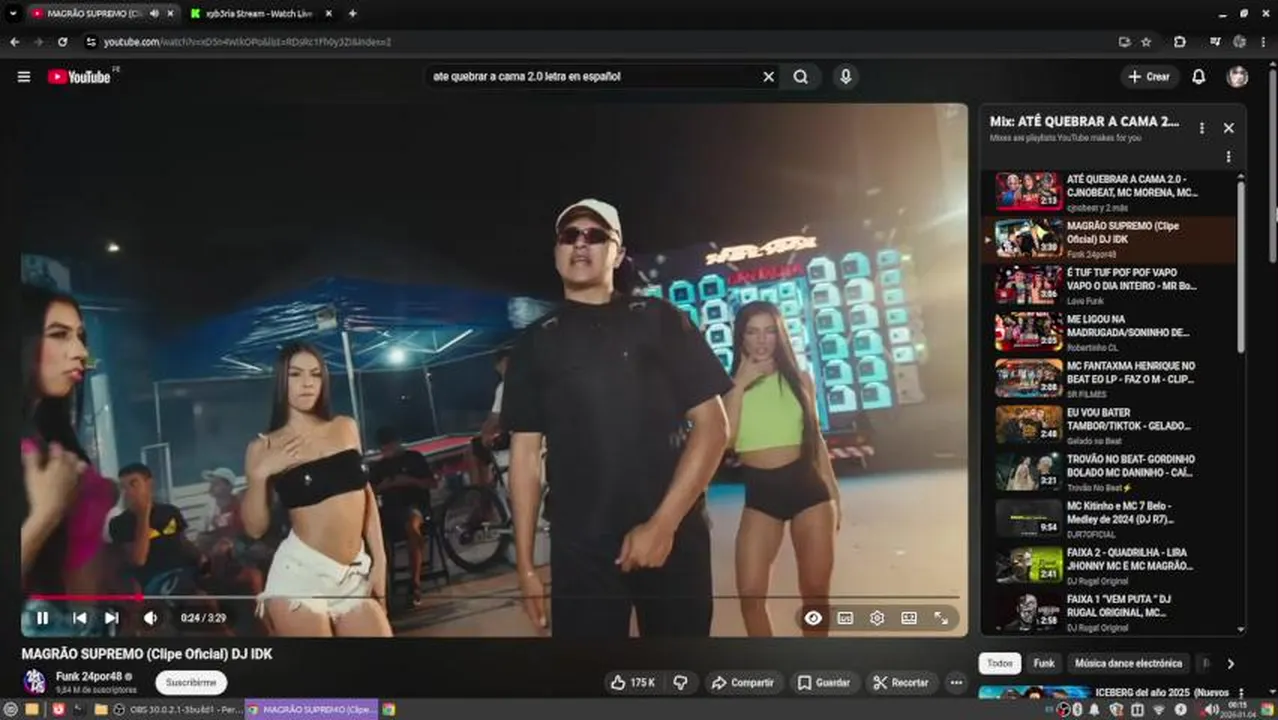This screenshot has width=1278, height=720.
Task: Enter fullscreen mode
Action: pos(941,618)
